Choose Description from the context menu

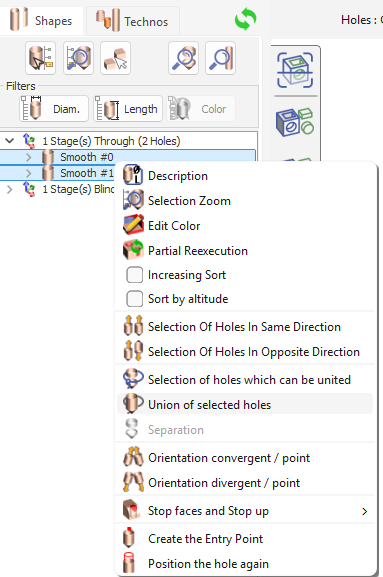(246, 176)
